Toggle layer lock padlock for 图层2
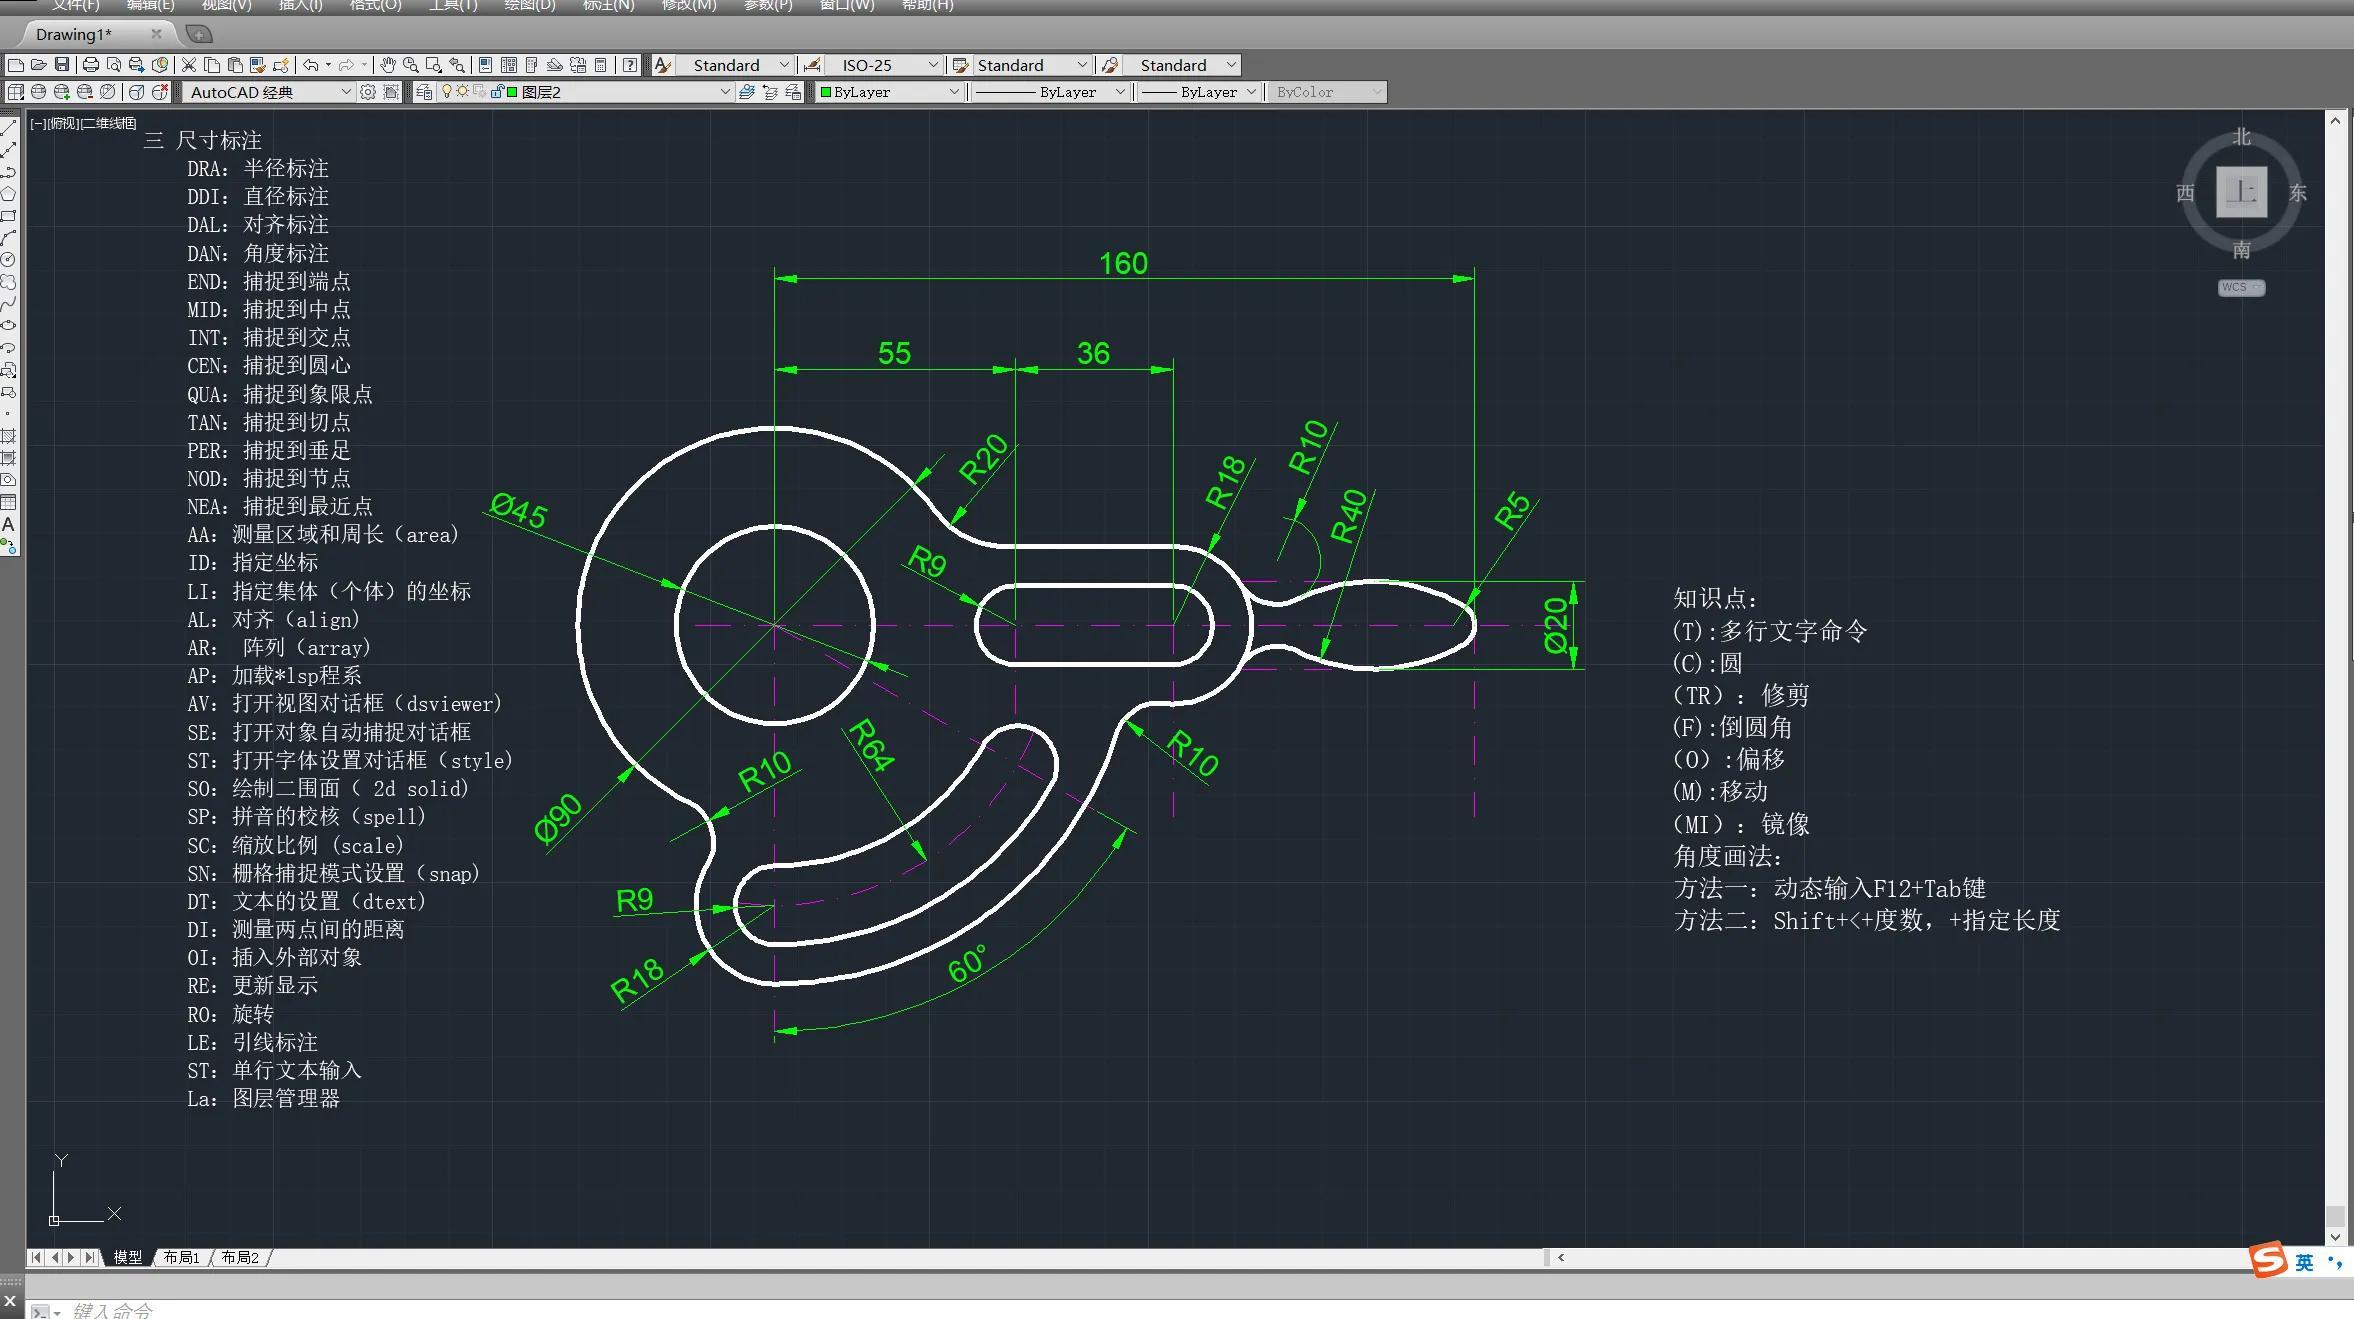 [496, 92]
